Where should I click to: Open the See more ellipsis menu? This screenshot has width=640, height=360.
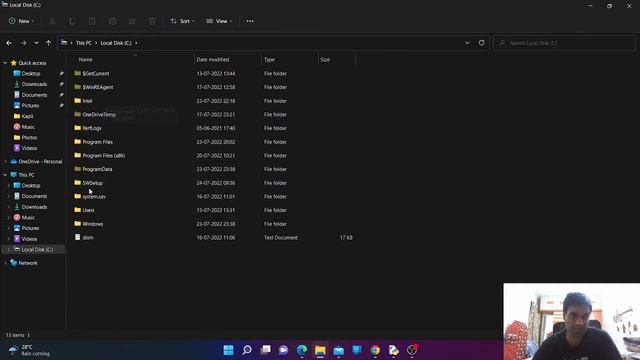point(250,21)
